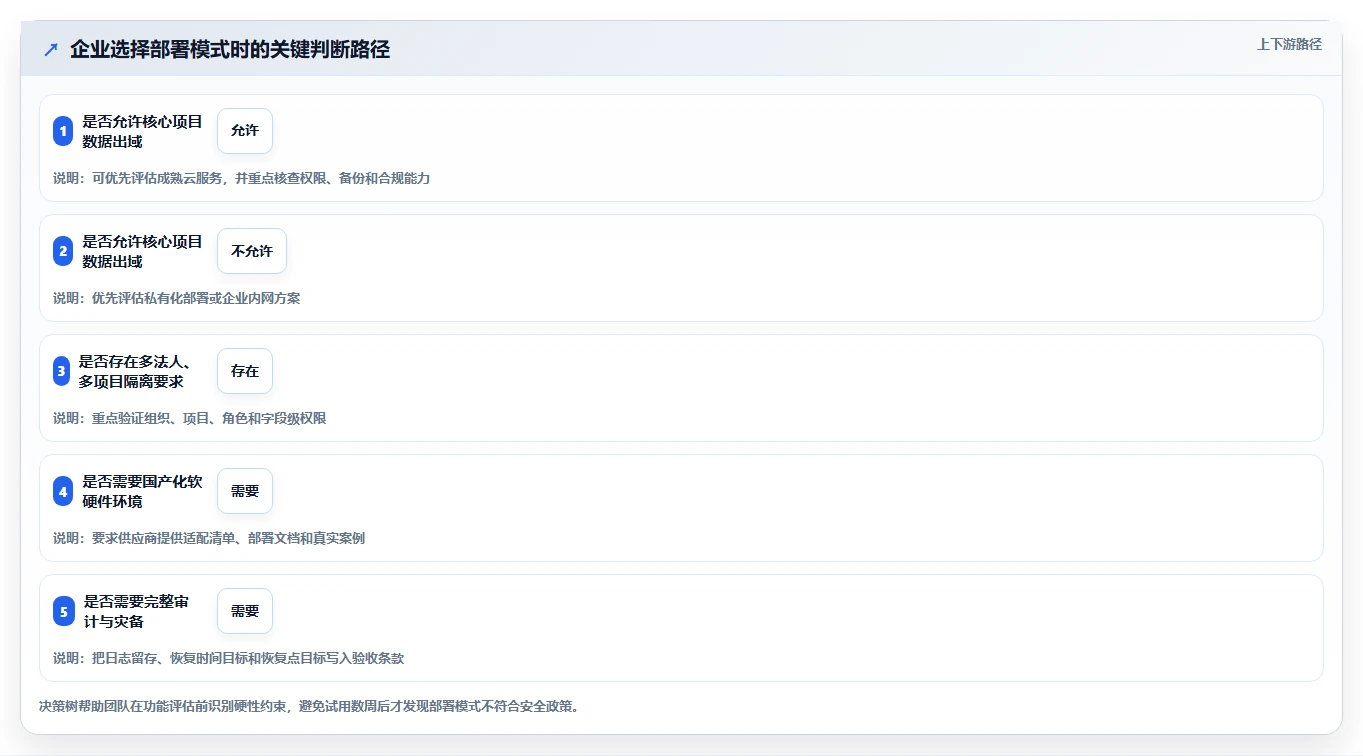Click the question text in step 1

pyautogui.click(x=142, y=131)
